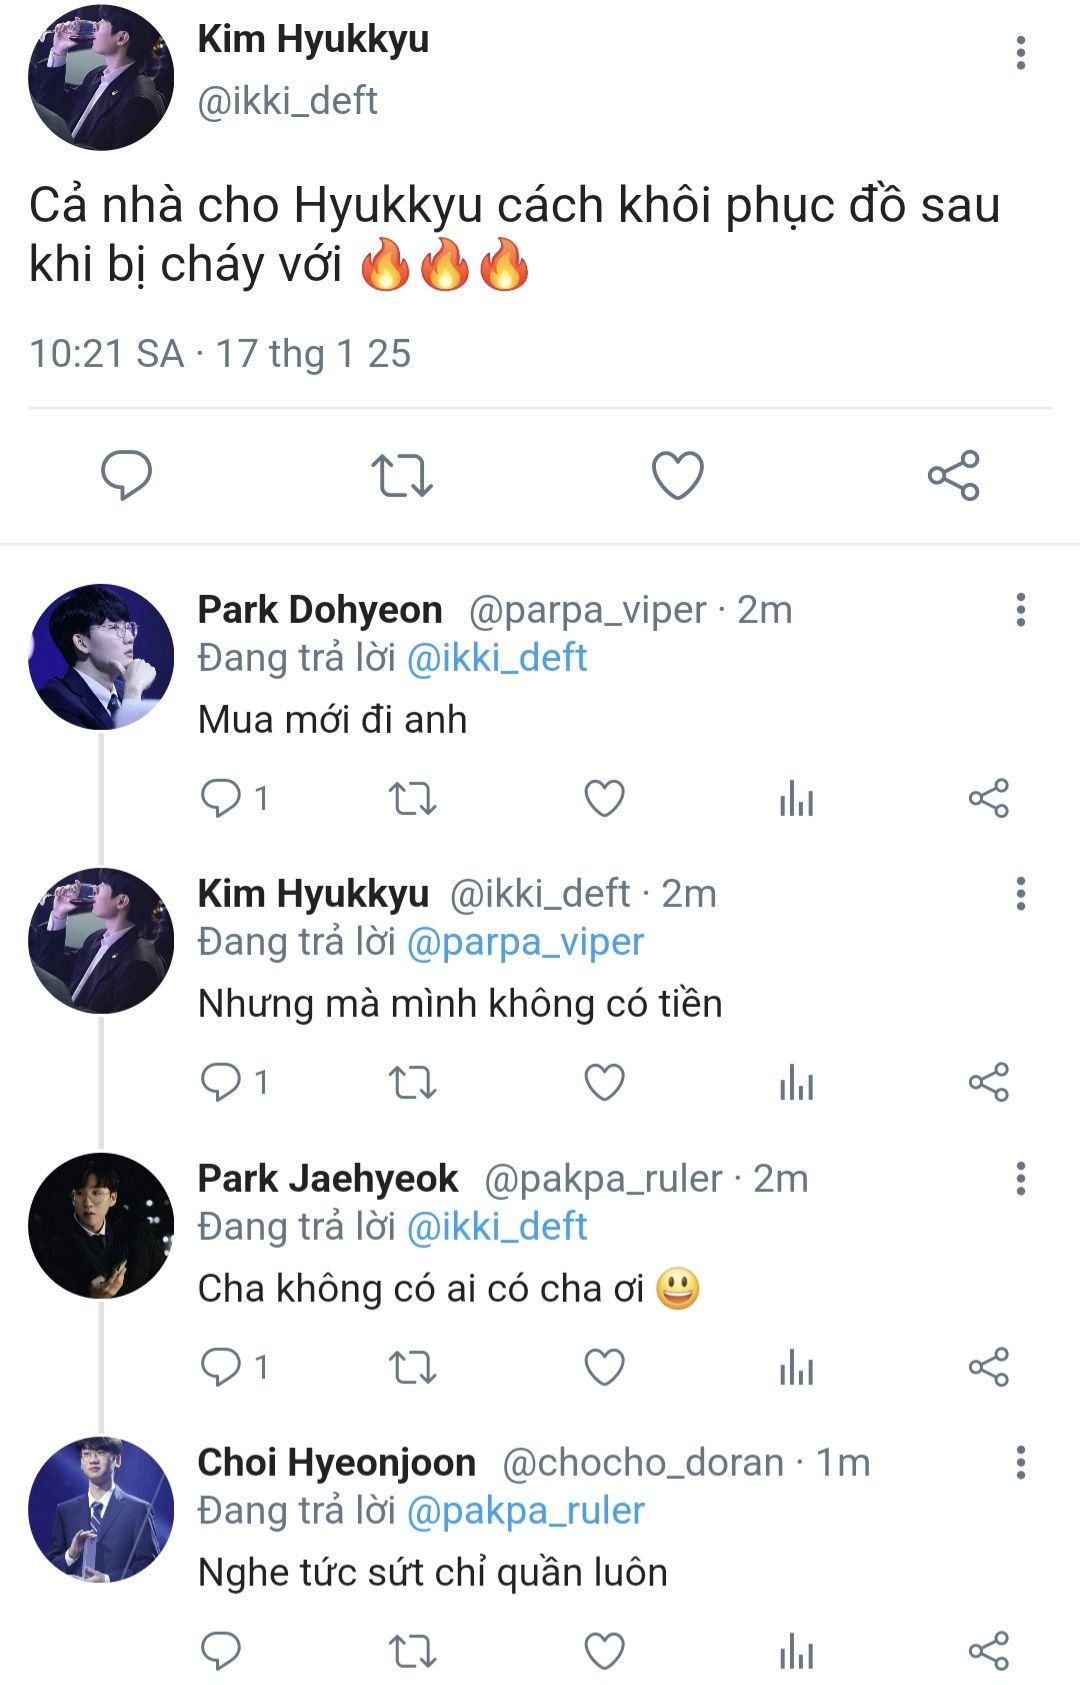
Task: Share Park Jaehyeok's reply
Action: [x=989, y=1367]
